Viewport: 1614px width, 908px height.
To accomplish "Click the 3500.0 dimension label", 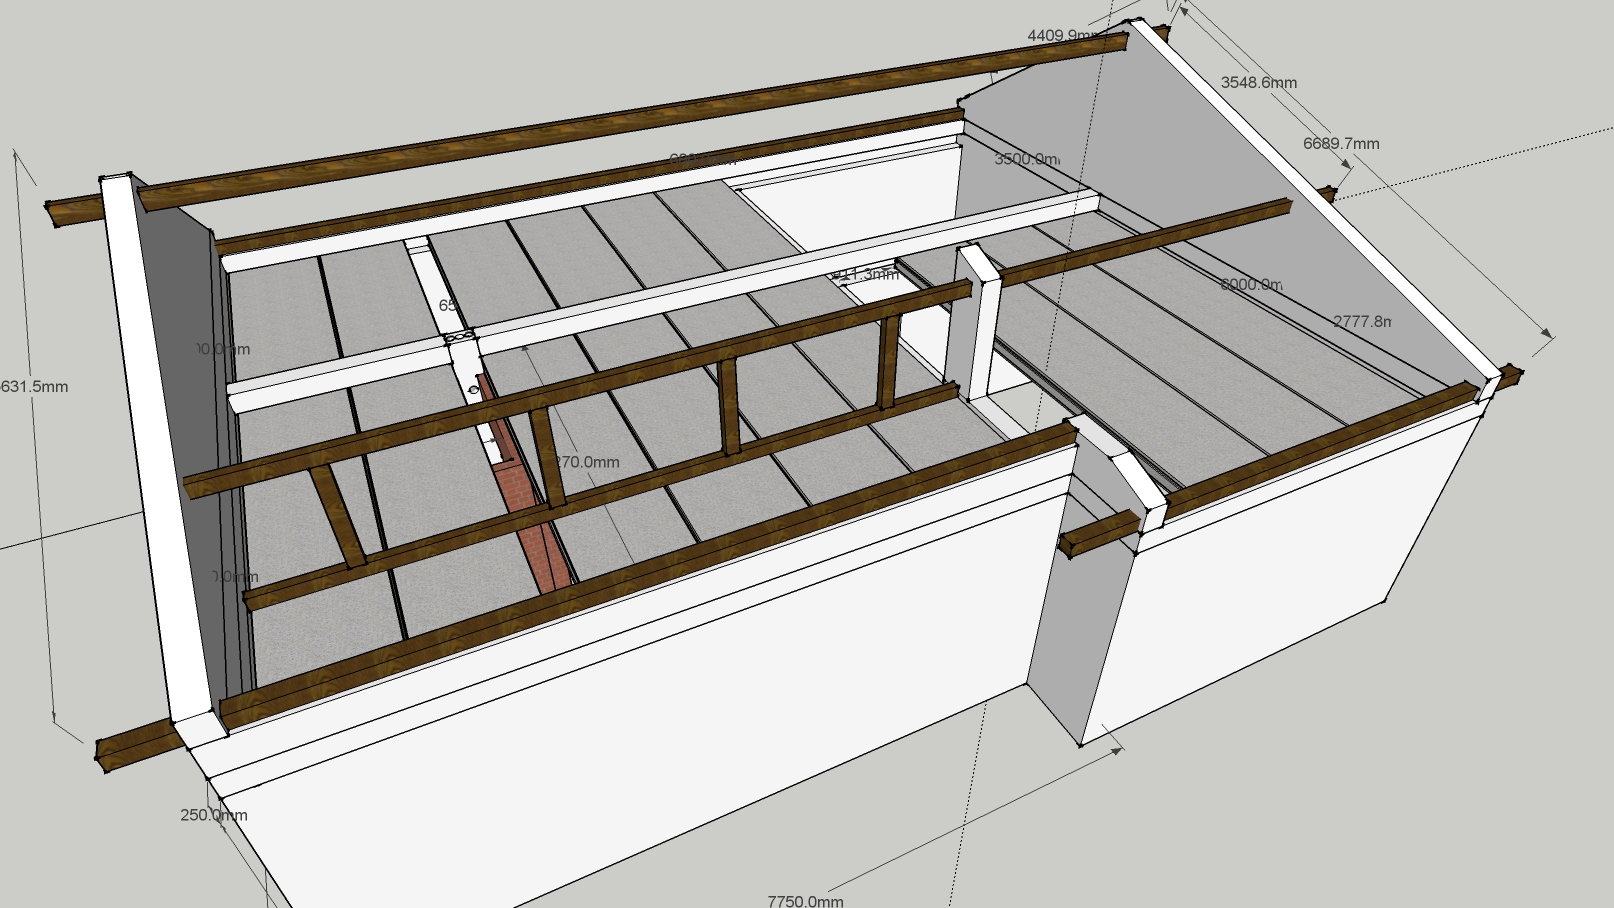I will pos(1027,158).
